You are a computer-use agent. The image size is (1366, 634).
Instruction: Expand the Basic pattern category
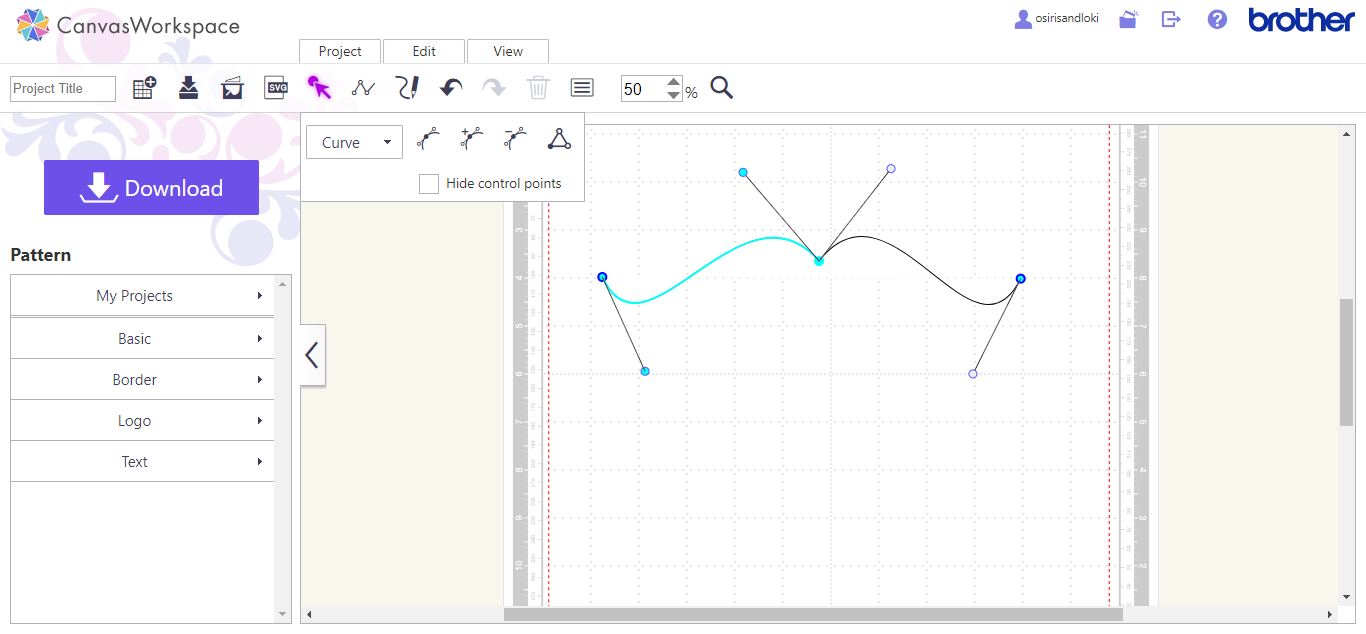(134, 338)
